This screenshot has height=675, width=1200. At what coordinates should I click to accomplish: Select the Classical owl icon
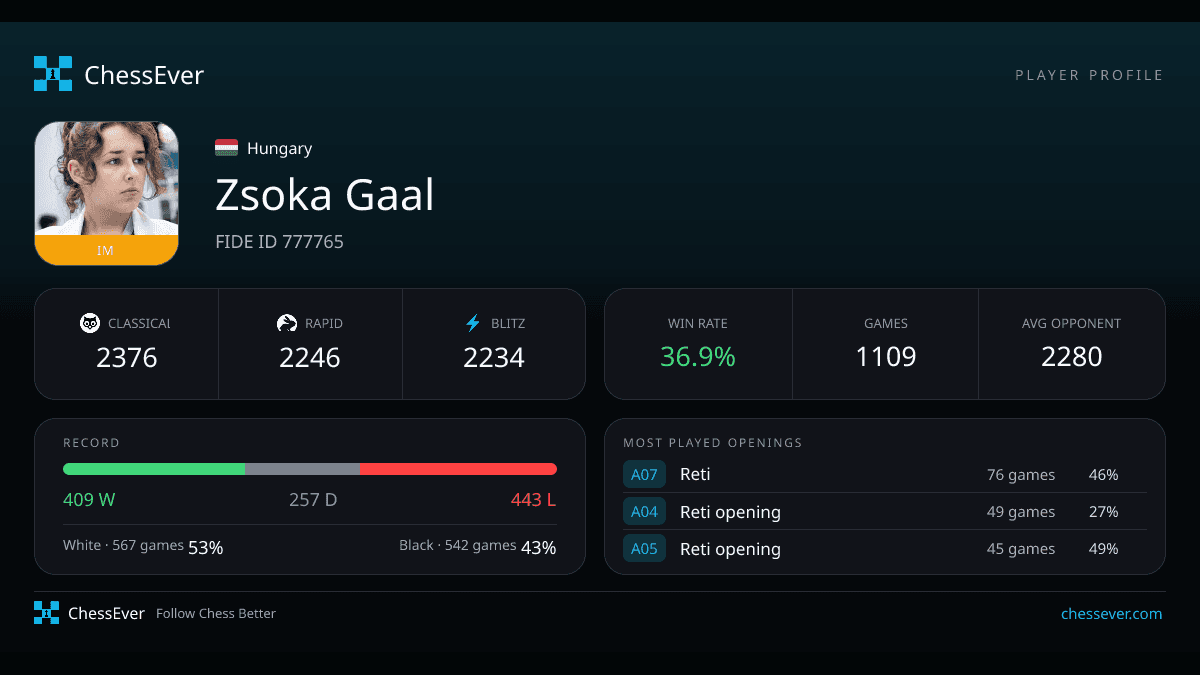click(90, 323)
